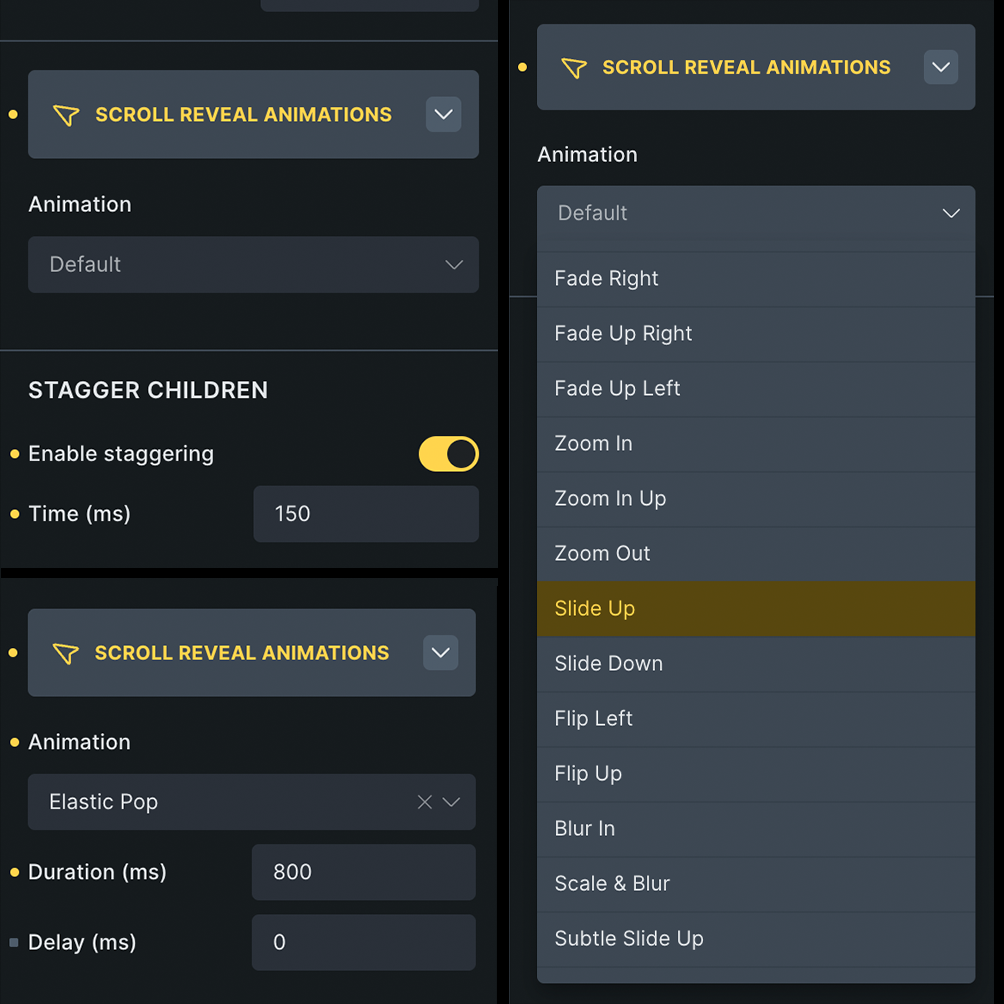1004x1004 pixels.
Task: Open the closed Default animation dropdown above Stagger Children
Action: (253, 265)
